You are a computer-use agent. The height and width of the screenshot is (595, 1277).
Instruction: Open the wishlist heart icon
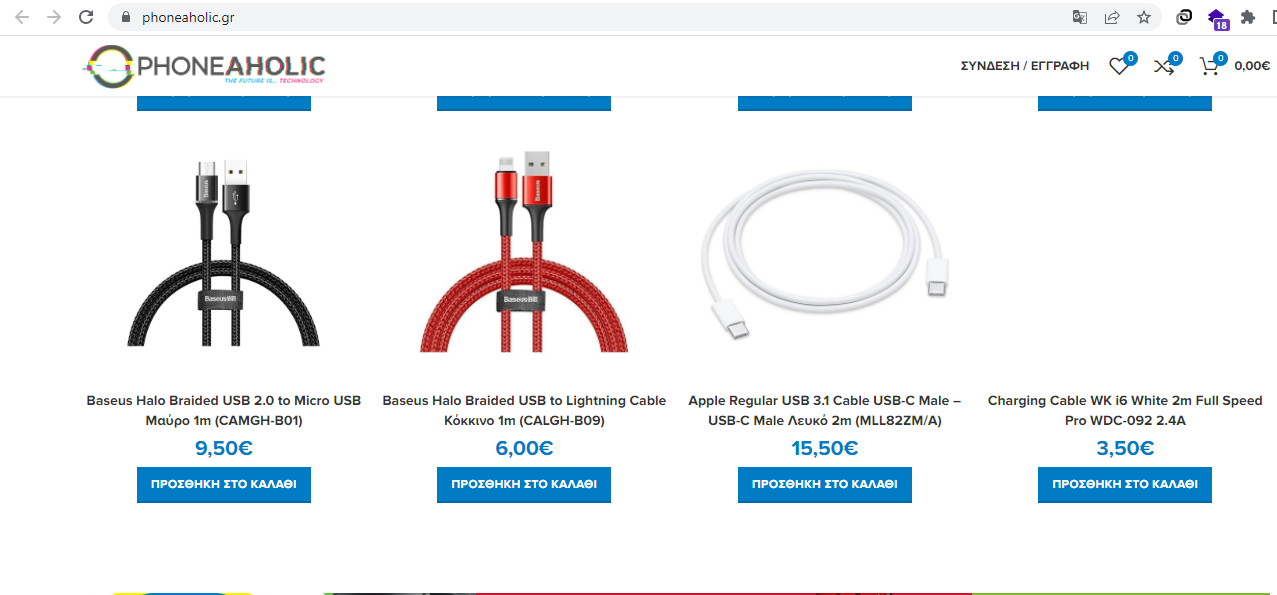click(x=1118, y=67)
